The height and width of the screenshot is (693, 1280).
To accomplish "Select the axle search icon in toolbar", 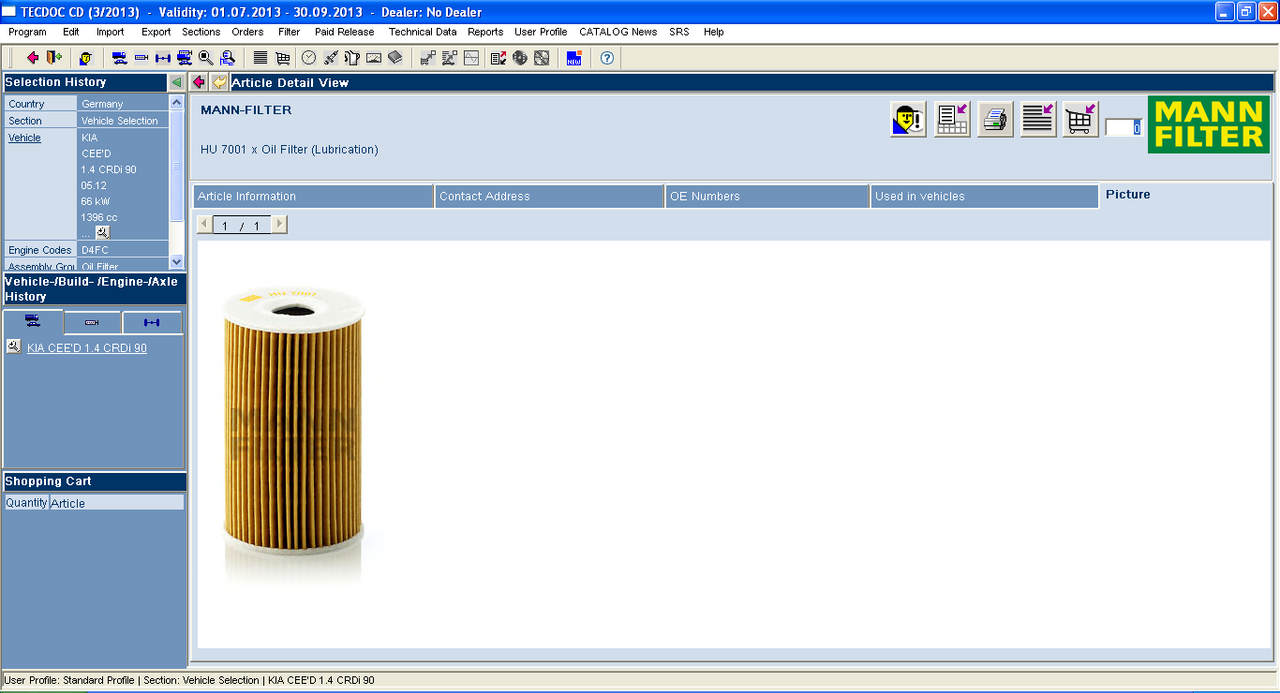I will pyautogui.click(x=163, y=57).
